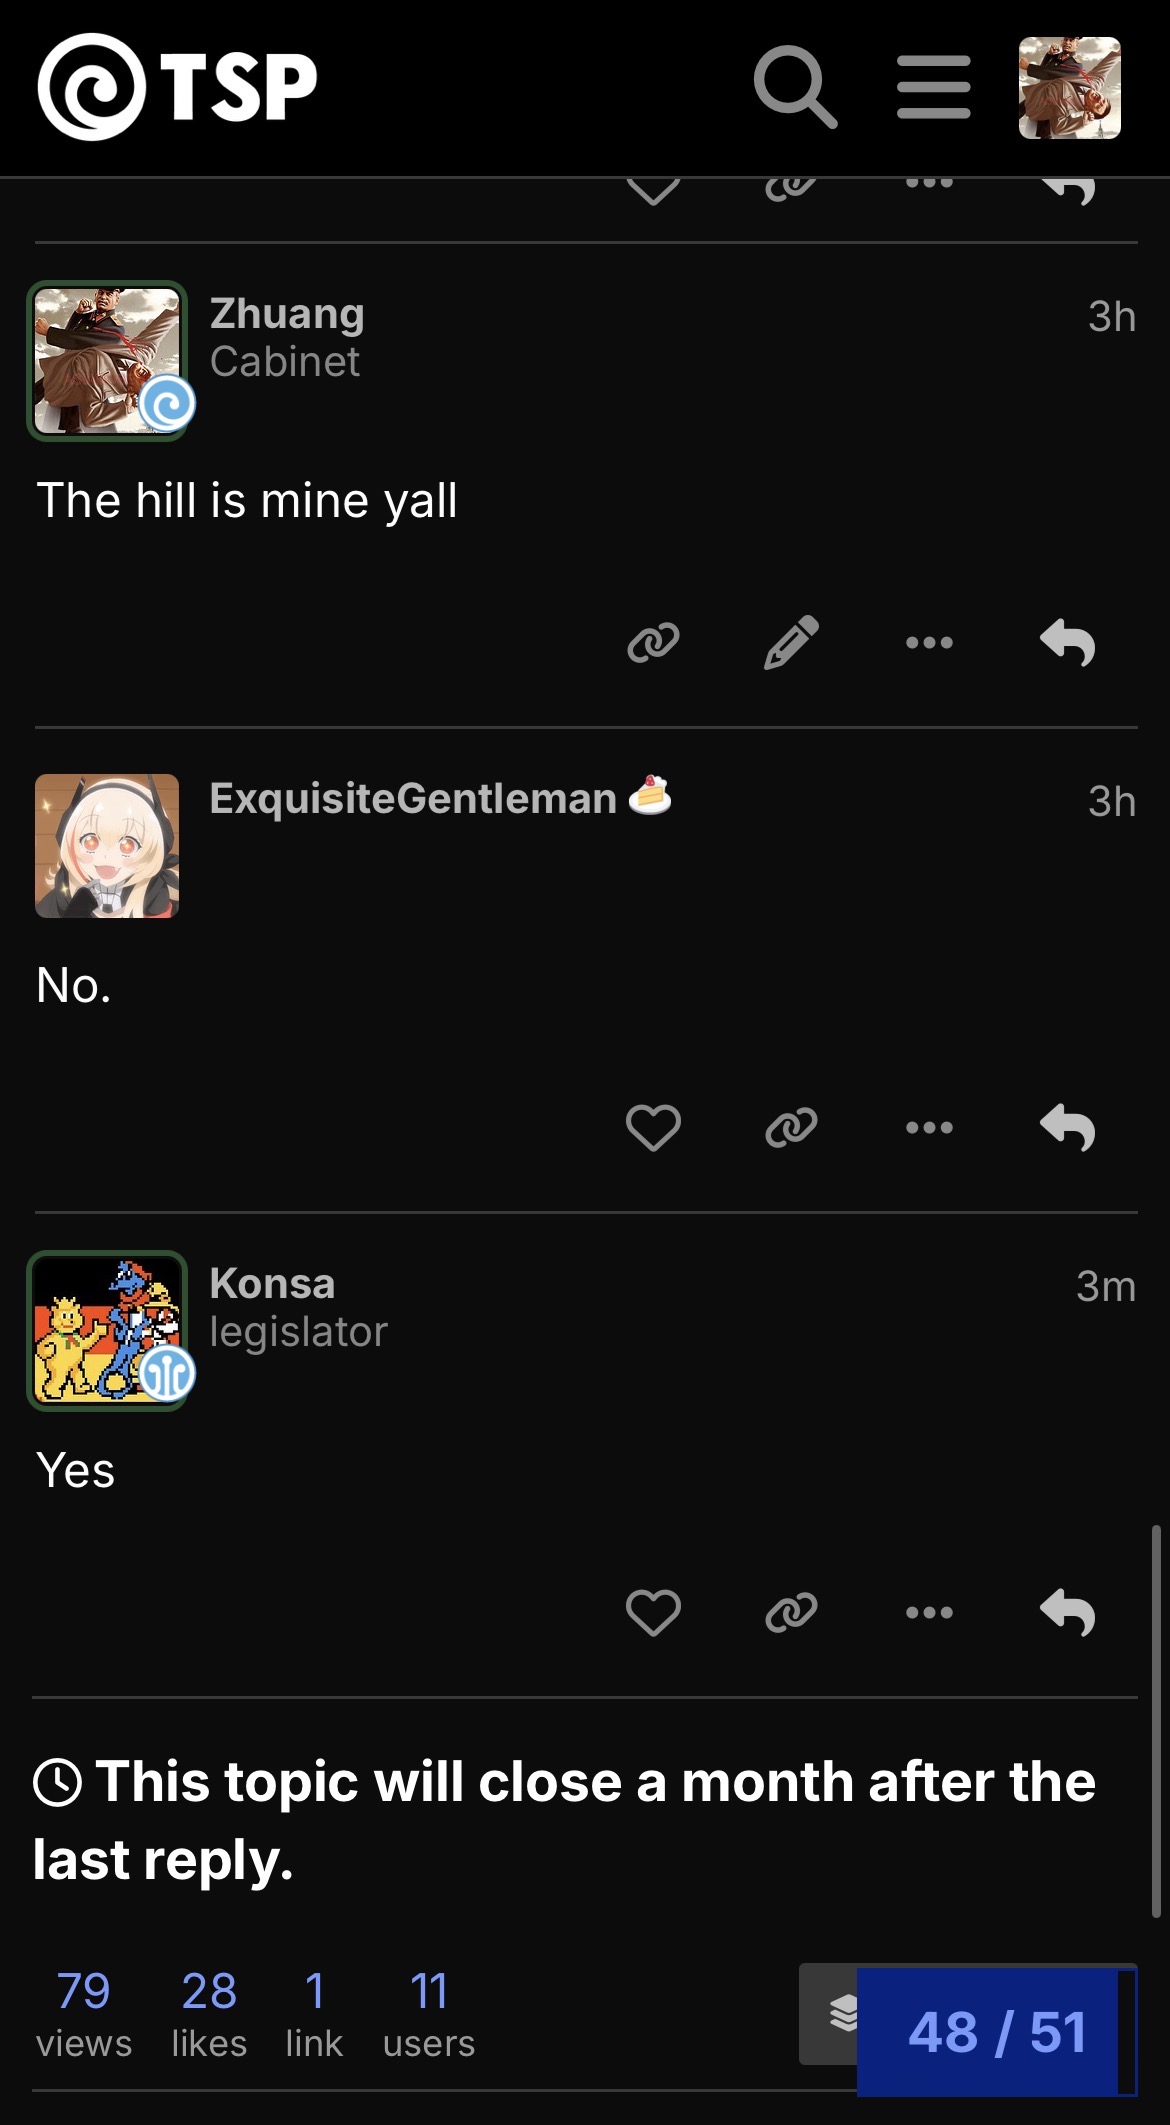This screenshot has height=2125, width=1170.
Task: Reply to ExquisiteGentleman's post
Action: coord(1067,1127)
